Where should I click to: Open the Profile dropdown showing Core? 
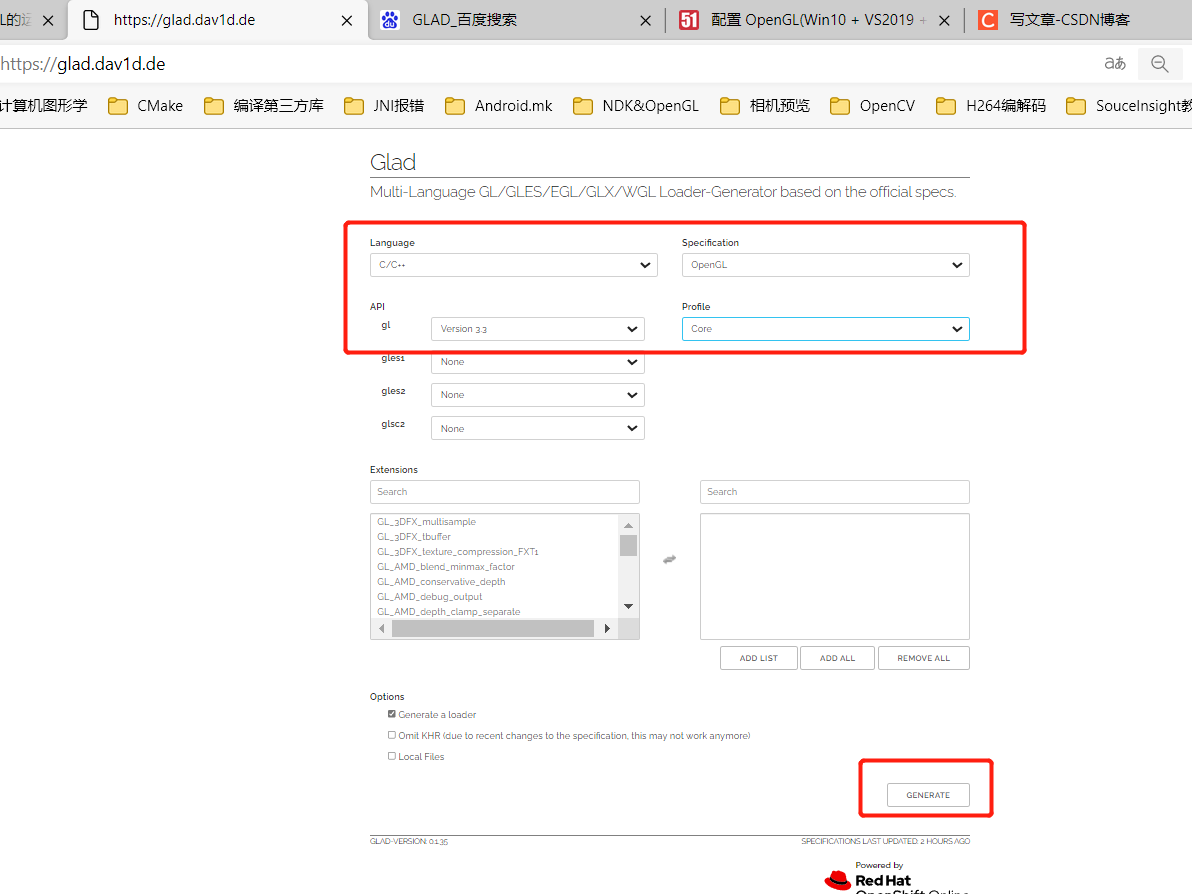(x=826, y=328)
